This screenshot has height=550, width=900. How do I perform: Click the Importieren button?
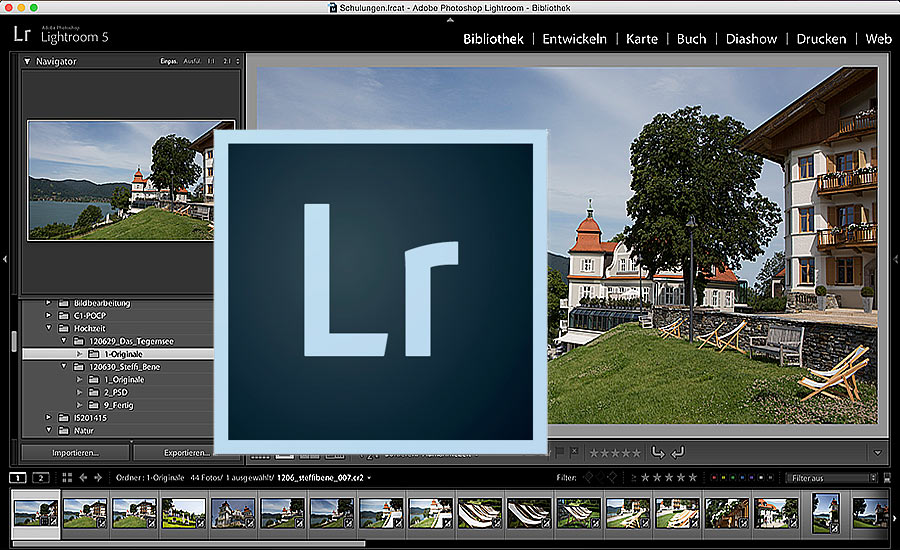(x=75, y=453)
